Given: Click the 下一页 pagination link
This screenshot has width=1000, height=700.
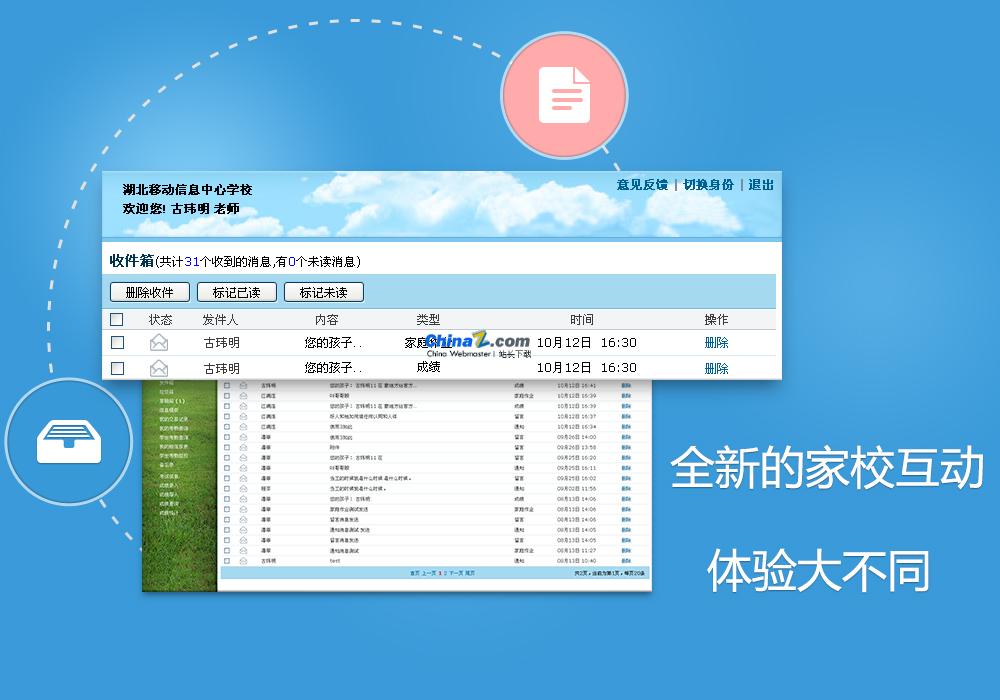Looking at the screenshot, I should [455, 572].
